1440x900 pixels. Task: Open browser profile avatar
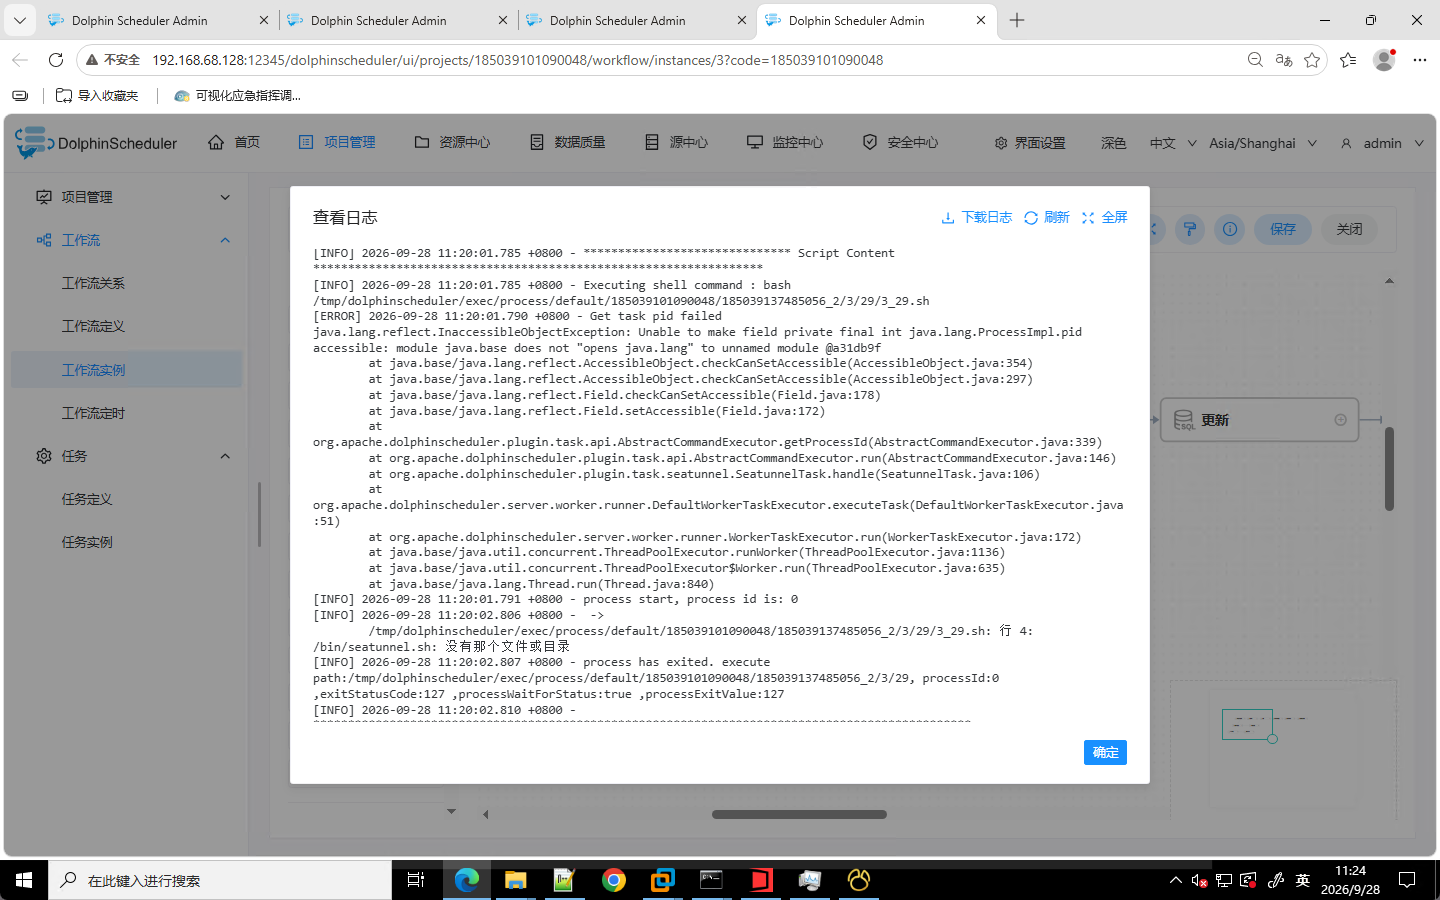[x=1384, y=60]
